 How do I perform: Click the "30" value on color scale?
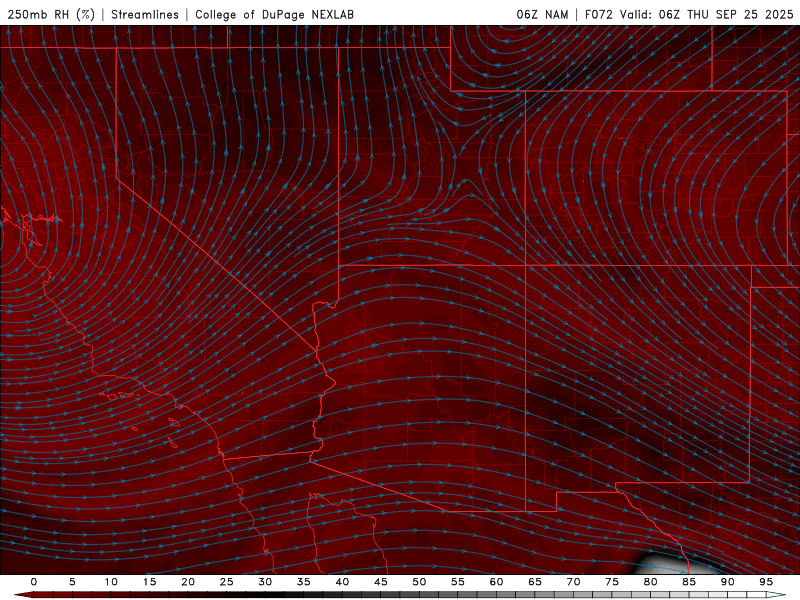(265, 582)
